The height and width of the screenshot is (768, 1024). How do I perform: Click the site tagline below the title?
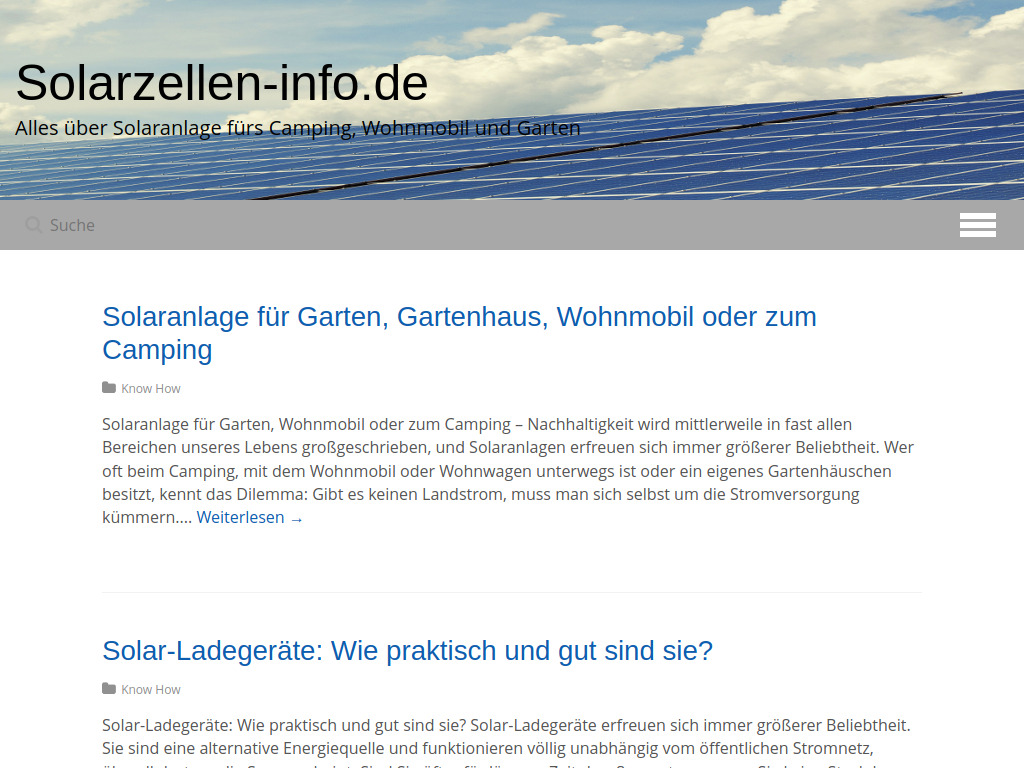[297, 127]
